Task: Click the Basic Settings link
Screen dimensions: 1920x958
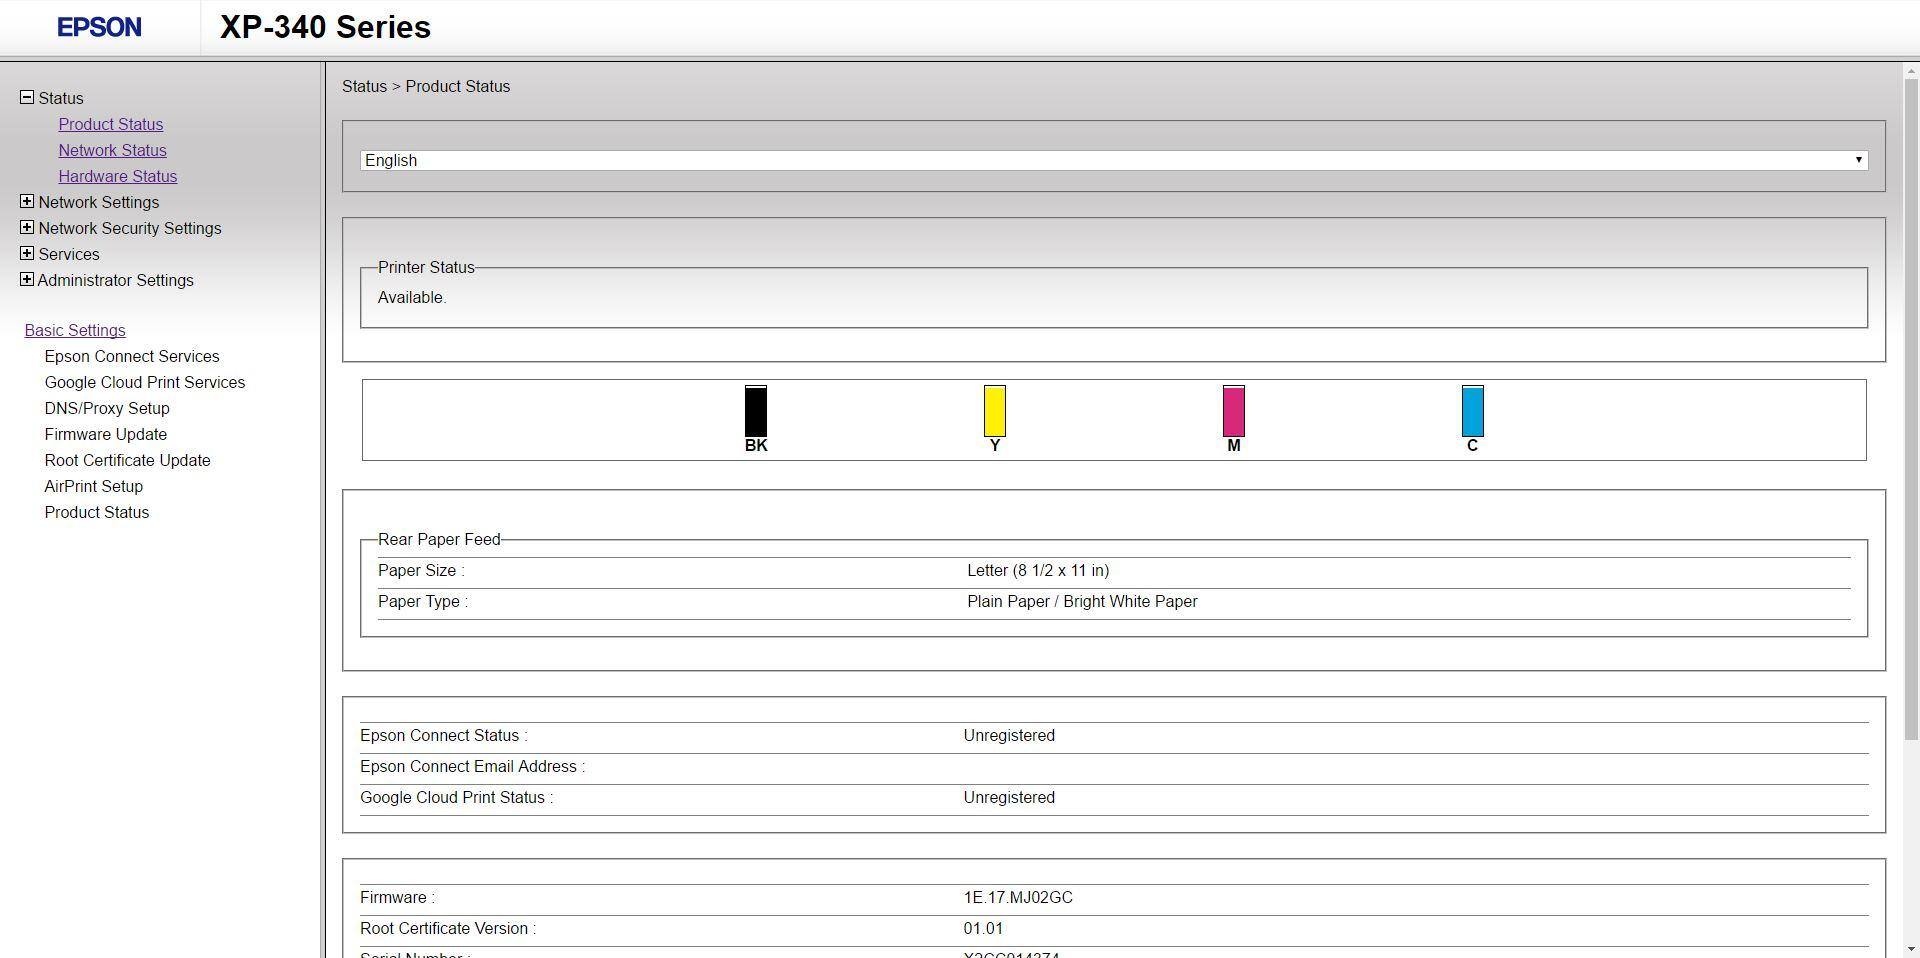Action: (x=75, y=330)
